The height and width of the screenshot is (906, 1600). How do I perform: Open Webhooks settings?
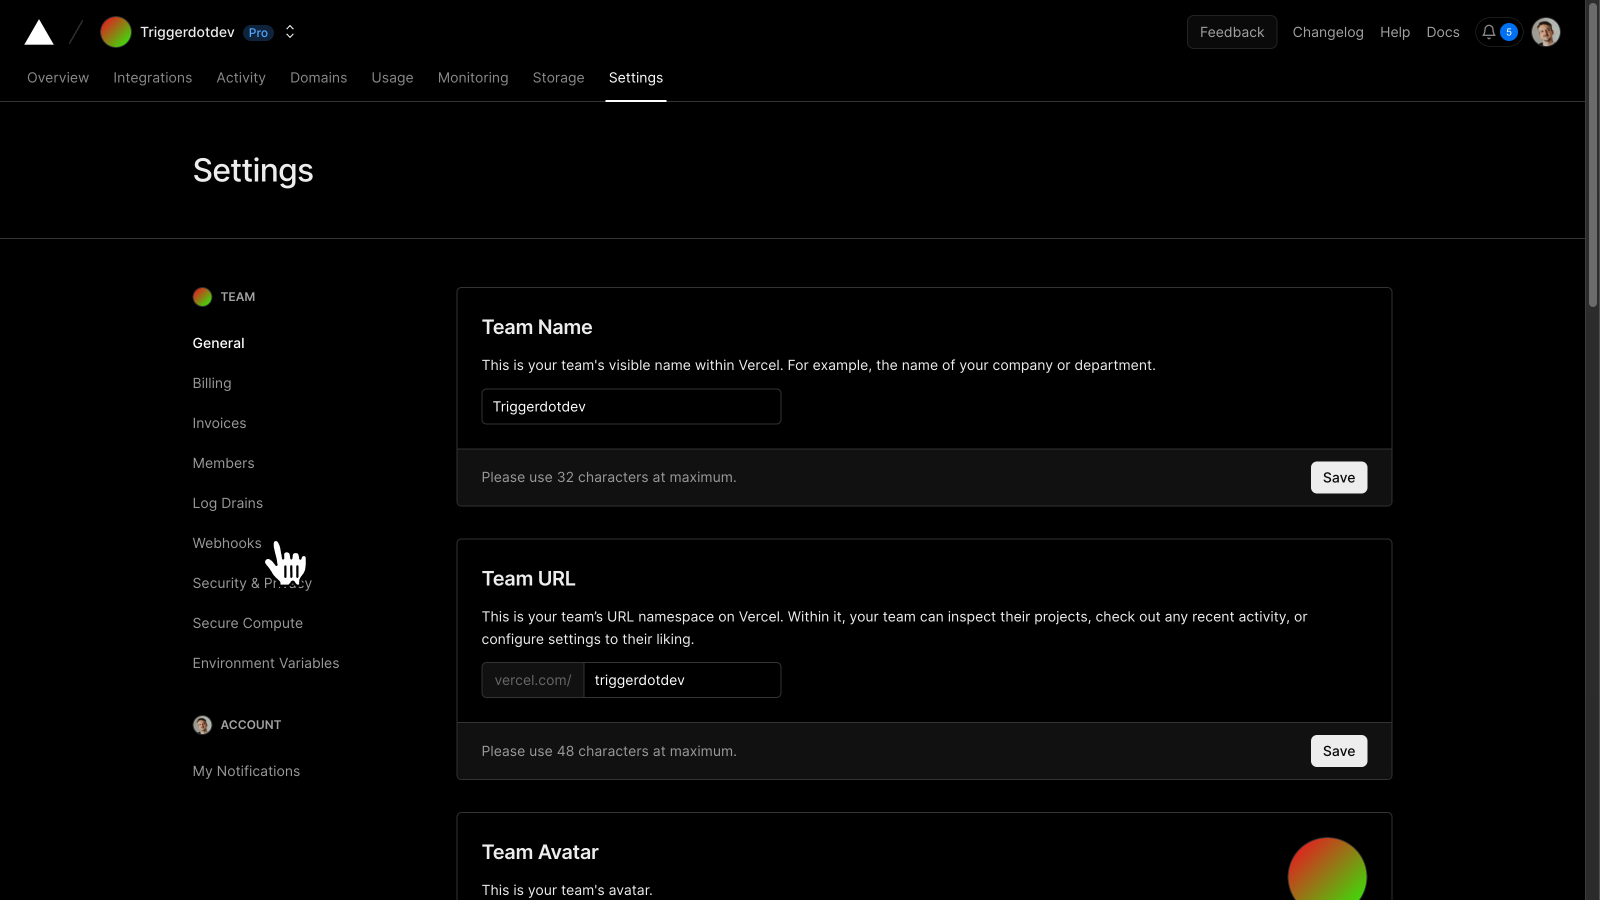pos(227,543)
